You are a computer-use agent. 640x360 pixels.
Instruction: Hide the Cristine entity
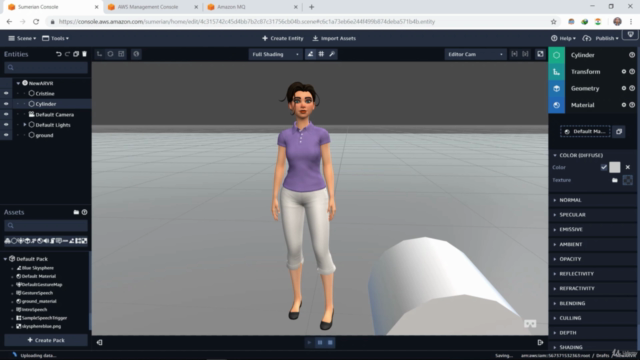(6, 93)
